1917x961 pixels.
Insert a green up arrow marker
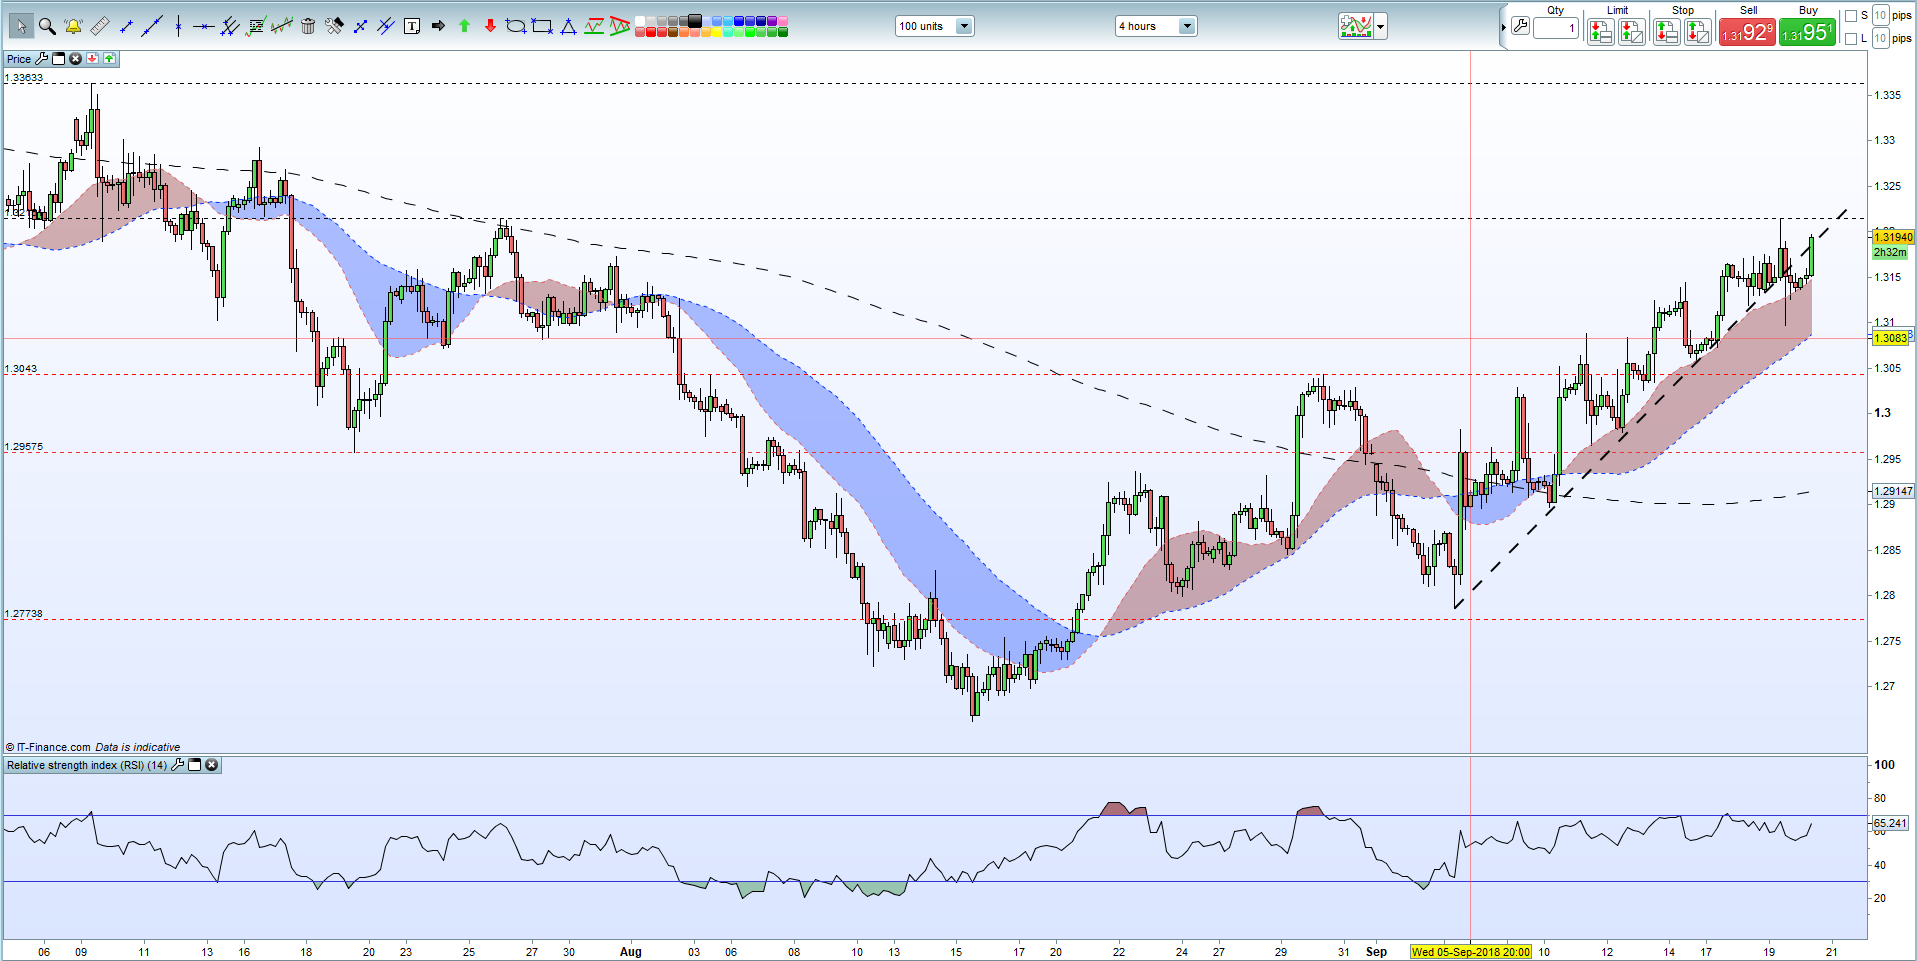click(464, 26)
